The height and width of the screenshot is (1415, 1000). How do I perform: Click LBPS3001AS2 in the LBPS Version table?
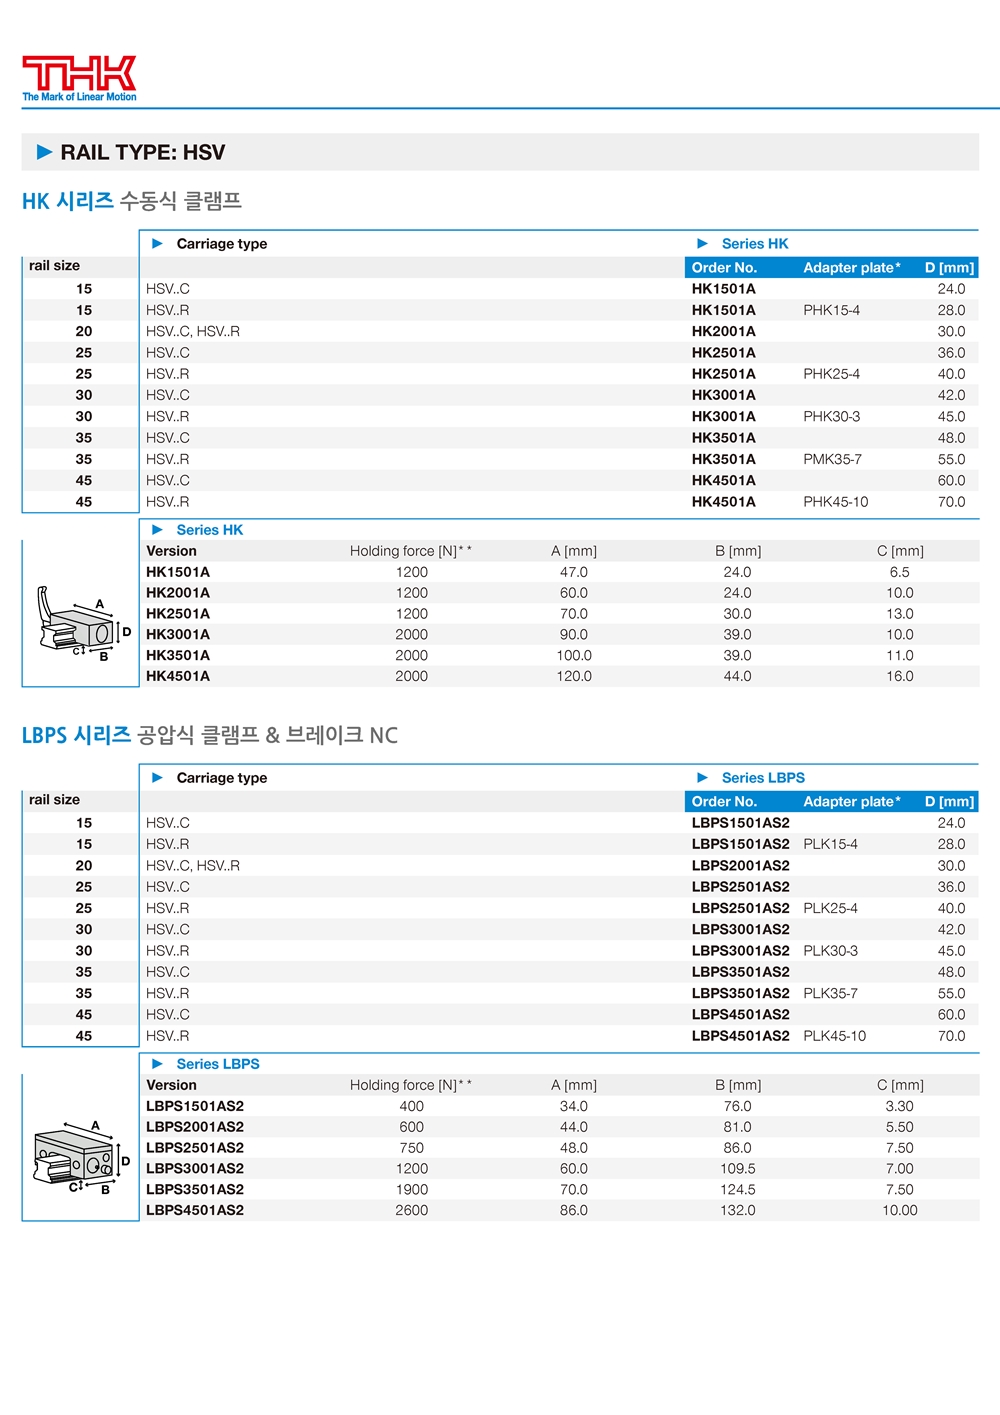pos(195,1168)
